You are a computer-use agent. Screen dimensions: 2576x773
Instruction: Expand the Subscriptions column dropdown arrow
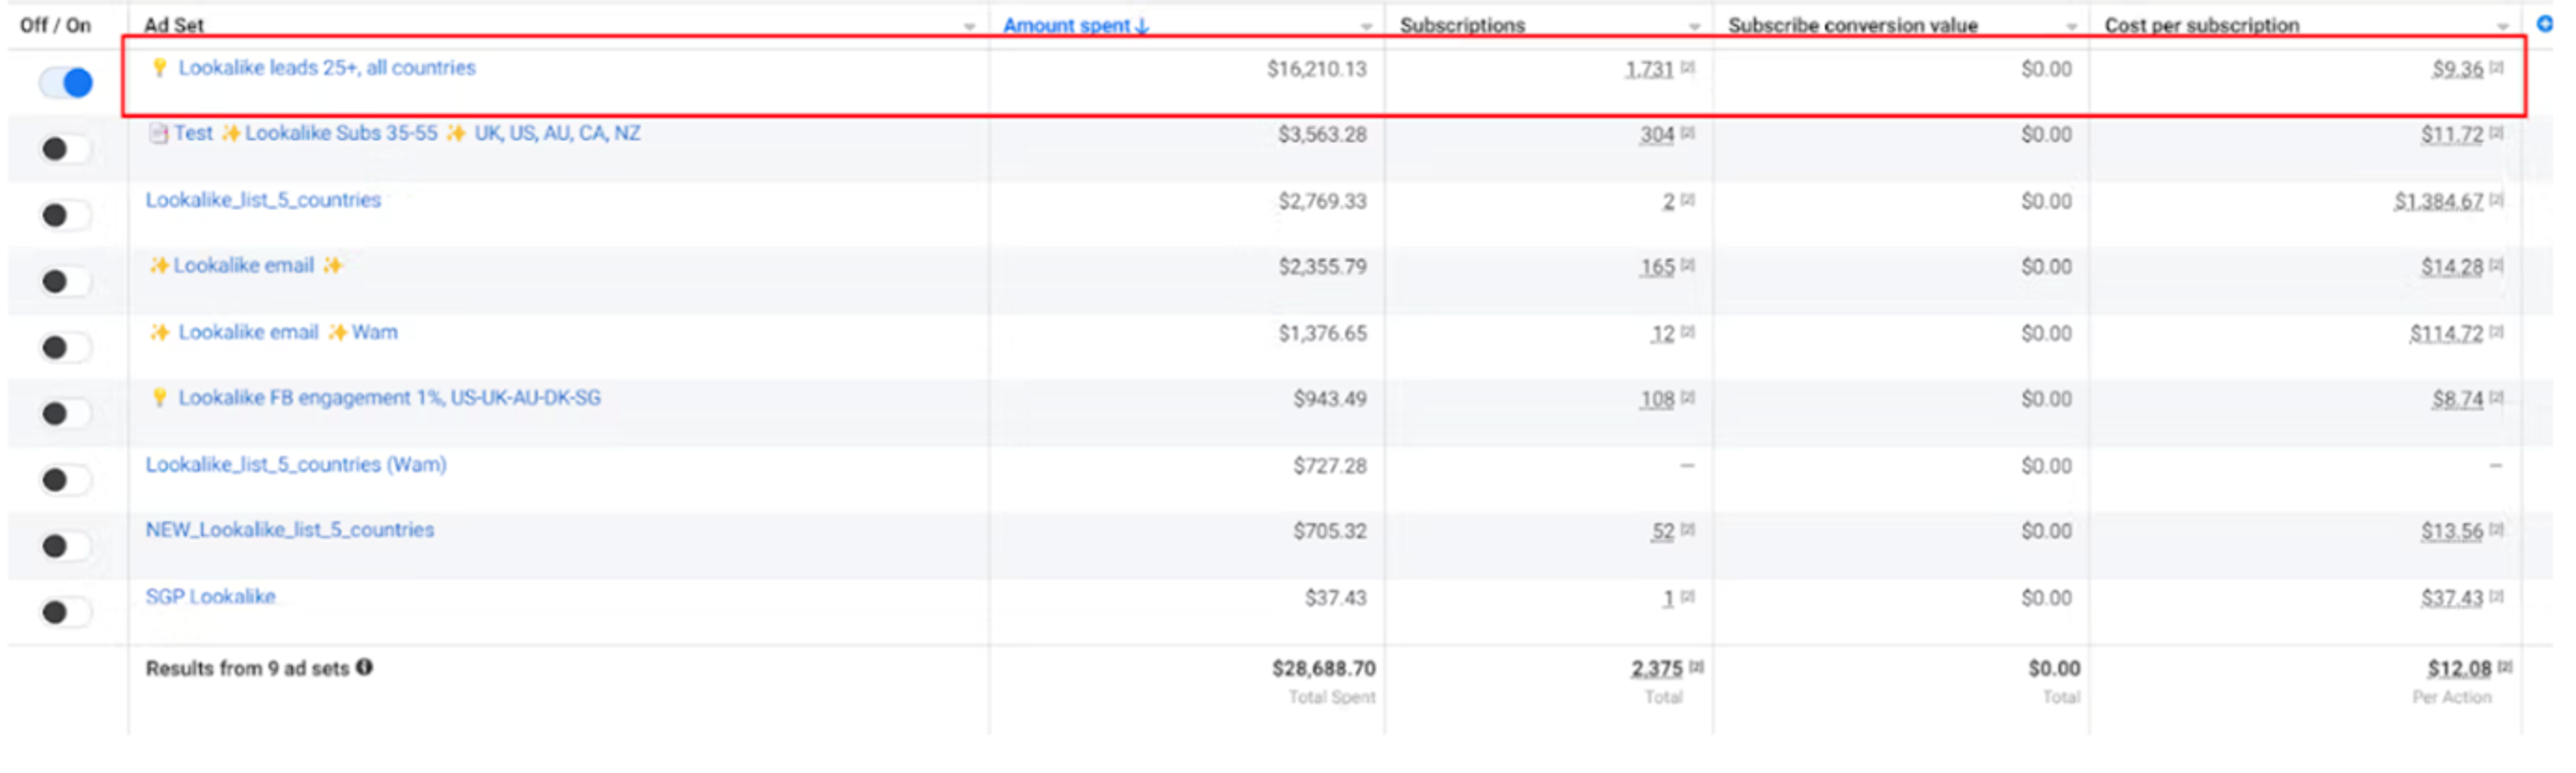[1694, 27]
